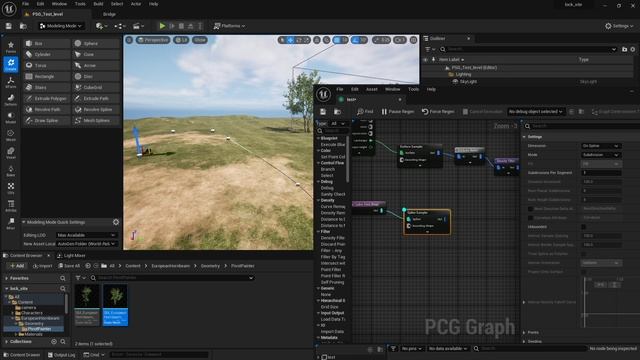Screen dimensions: 640x360
Task: Open the Voxel category in modeling sidebar
Action: click(11, 153)
